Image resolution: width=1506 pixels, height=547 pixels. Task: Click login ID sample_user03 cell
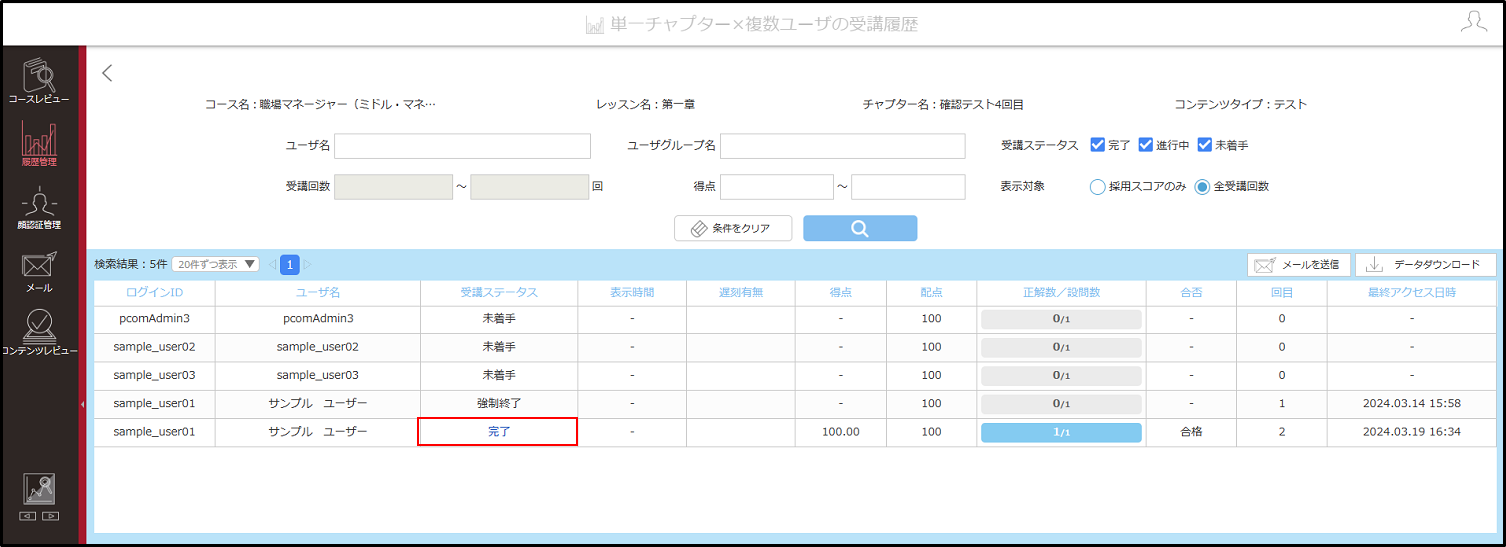click(155, 375)
